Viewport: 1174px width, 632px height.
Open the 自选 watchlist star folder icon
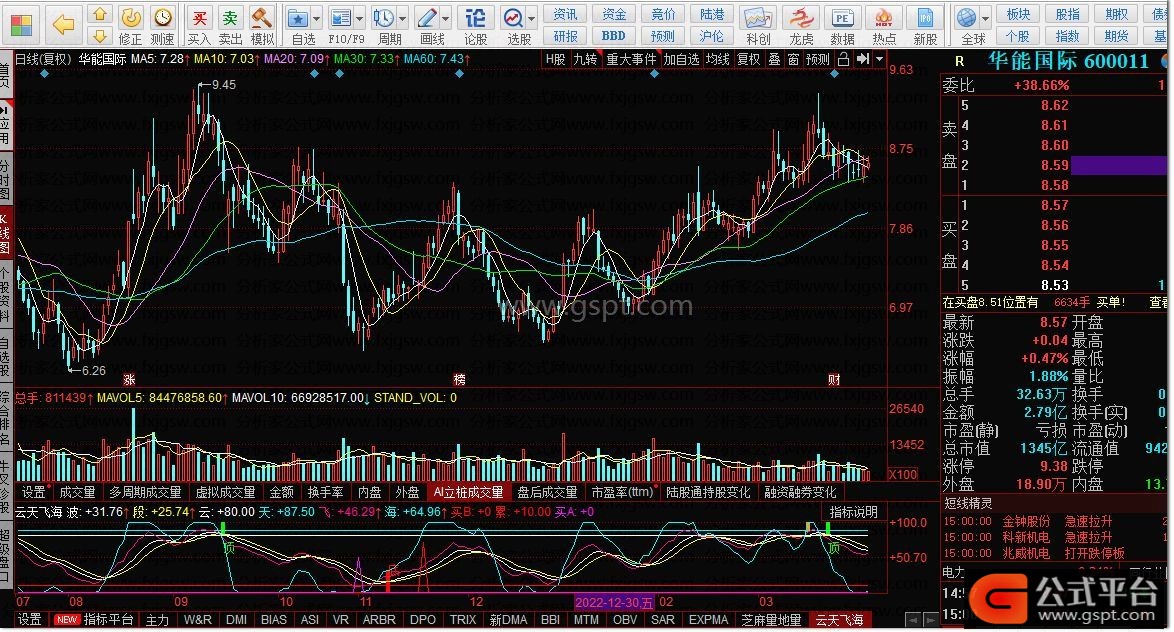tap(299, 25)
